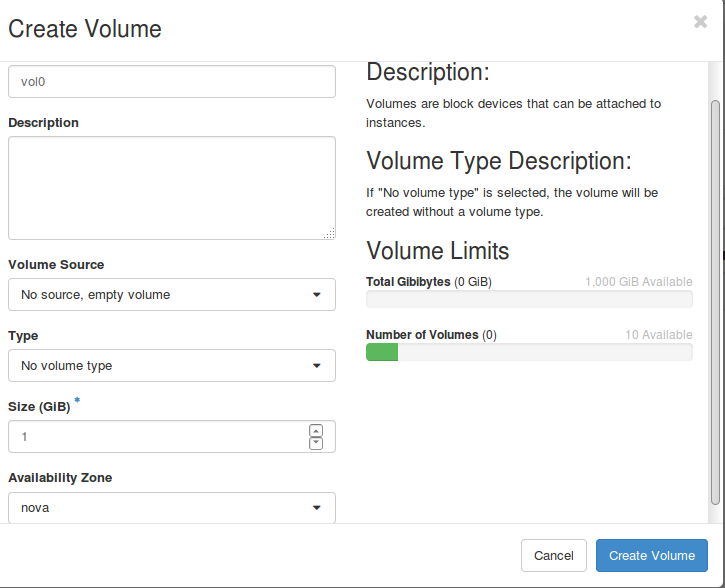Image resolution: width=725 pixels, height=588 pixels.
Task: Decrease size with the down stepper arrow
Action: (x=316, y=443)
